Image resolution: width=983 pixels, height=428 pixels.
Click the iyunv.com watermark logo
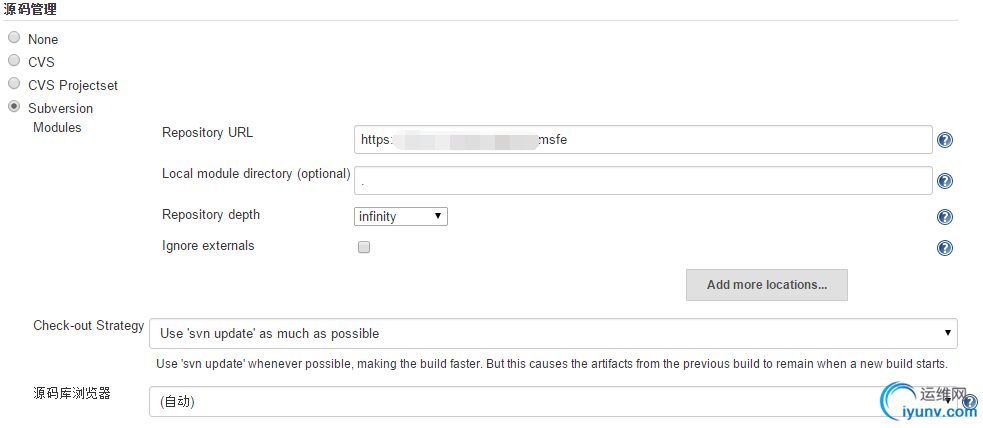[x=930, y=404]
